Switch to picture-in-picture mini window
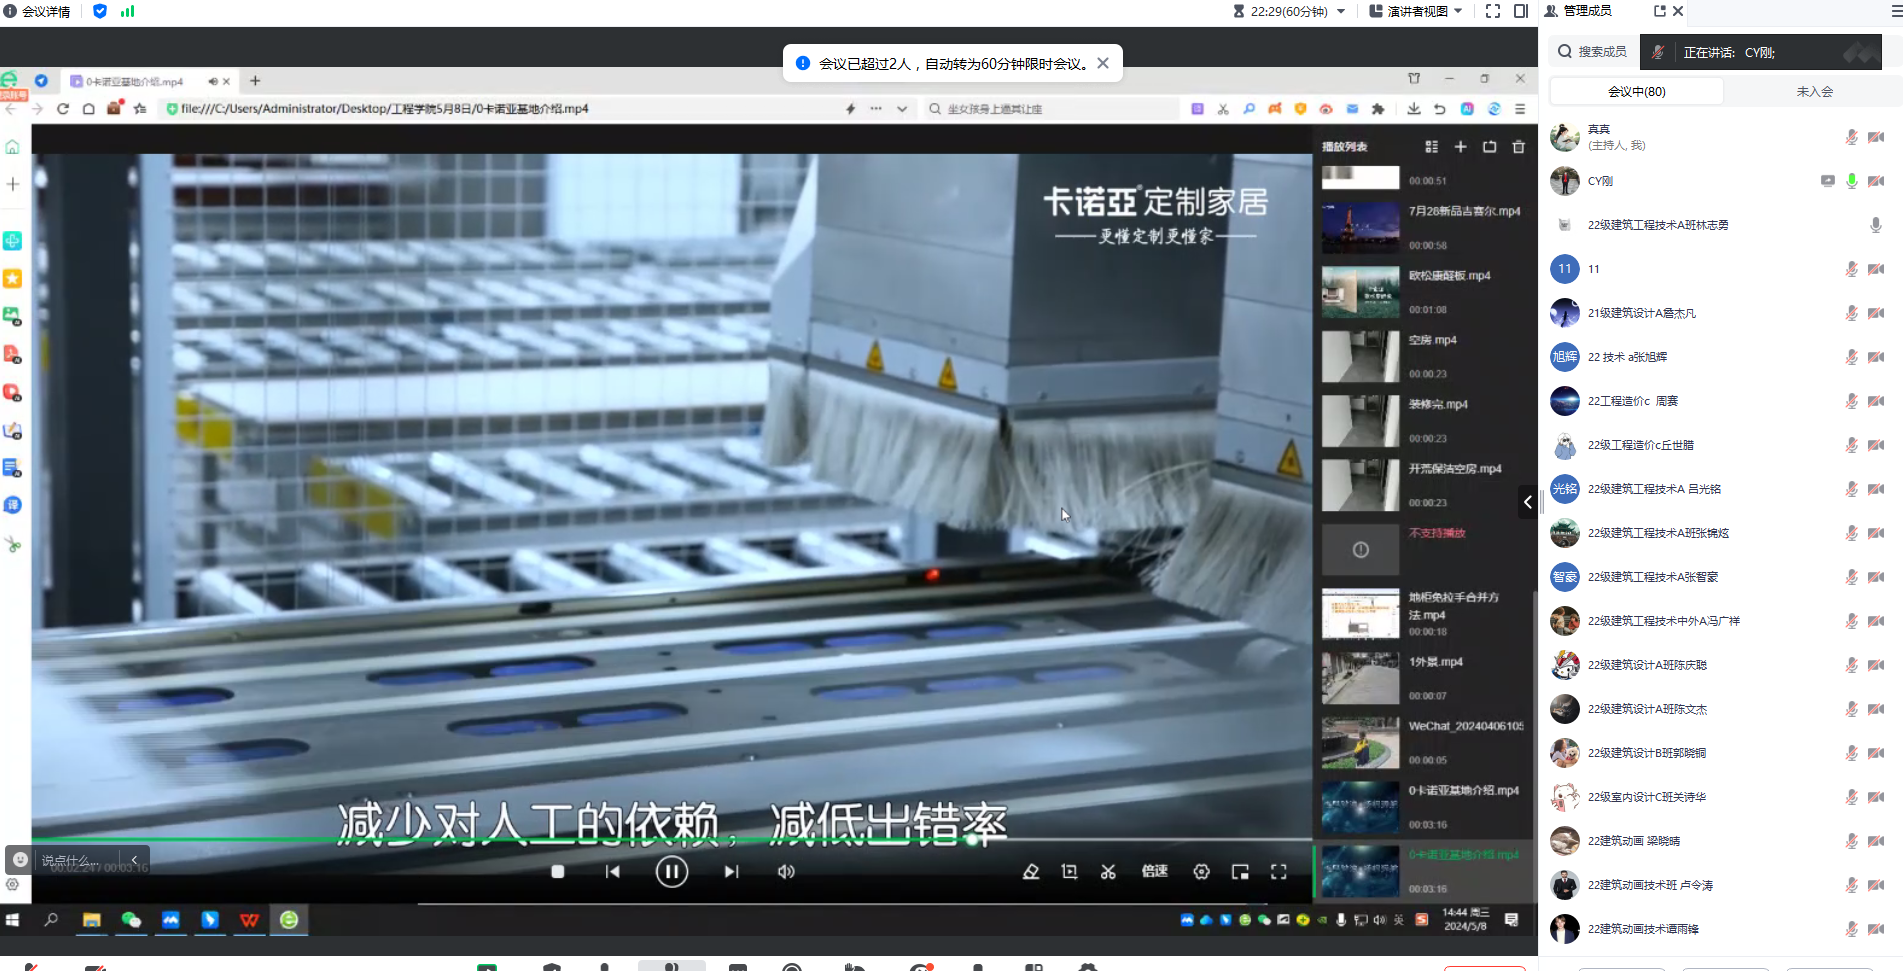The width and height of the screenshot is (1903, 971). [1240, 872]
